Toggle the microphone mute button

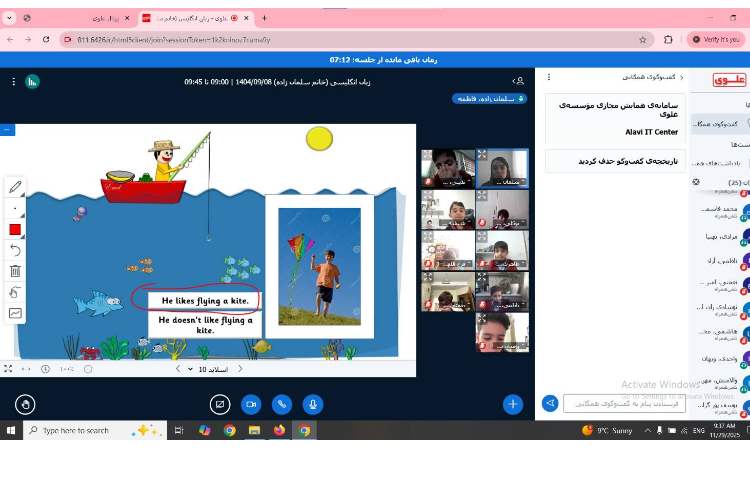pyautogui.click(x=313, y=404)
